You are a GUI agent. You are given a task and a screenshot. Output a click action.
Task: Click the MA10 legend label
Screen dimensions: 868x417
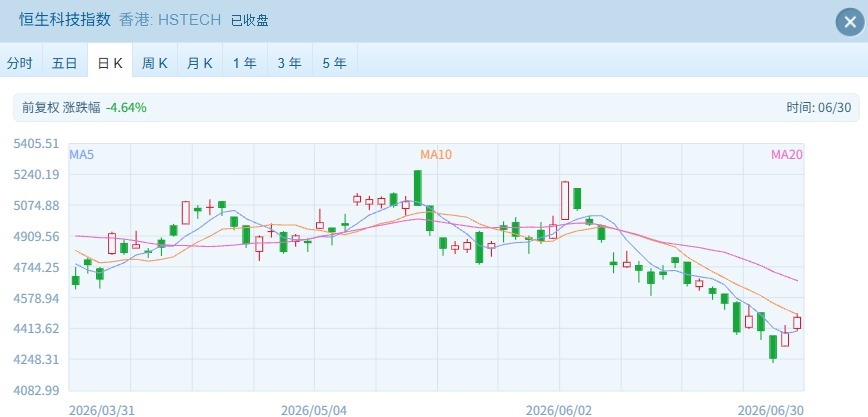[x=436, y=155]
